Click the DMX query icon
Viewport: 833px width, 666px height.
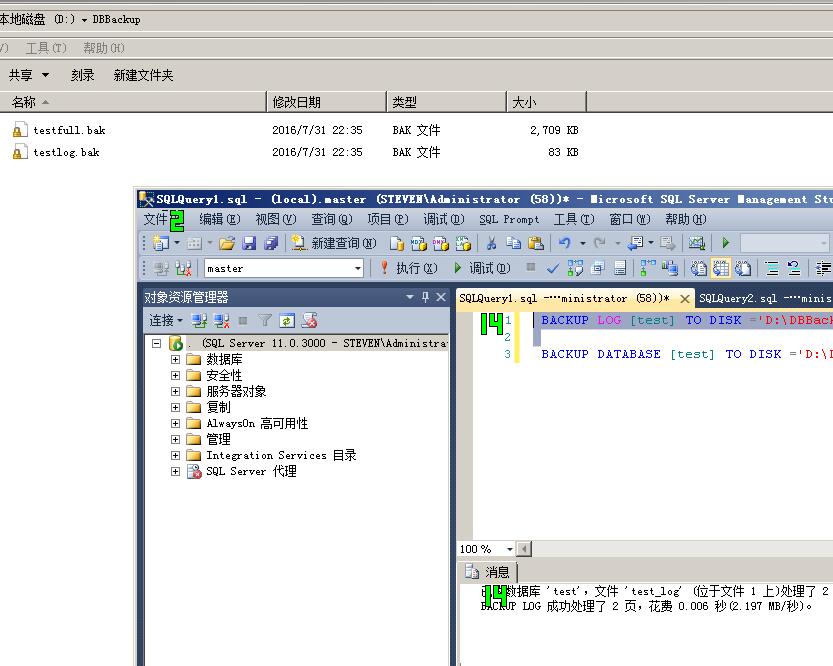[440, 243]
